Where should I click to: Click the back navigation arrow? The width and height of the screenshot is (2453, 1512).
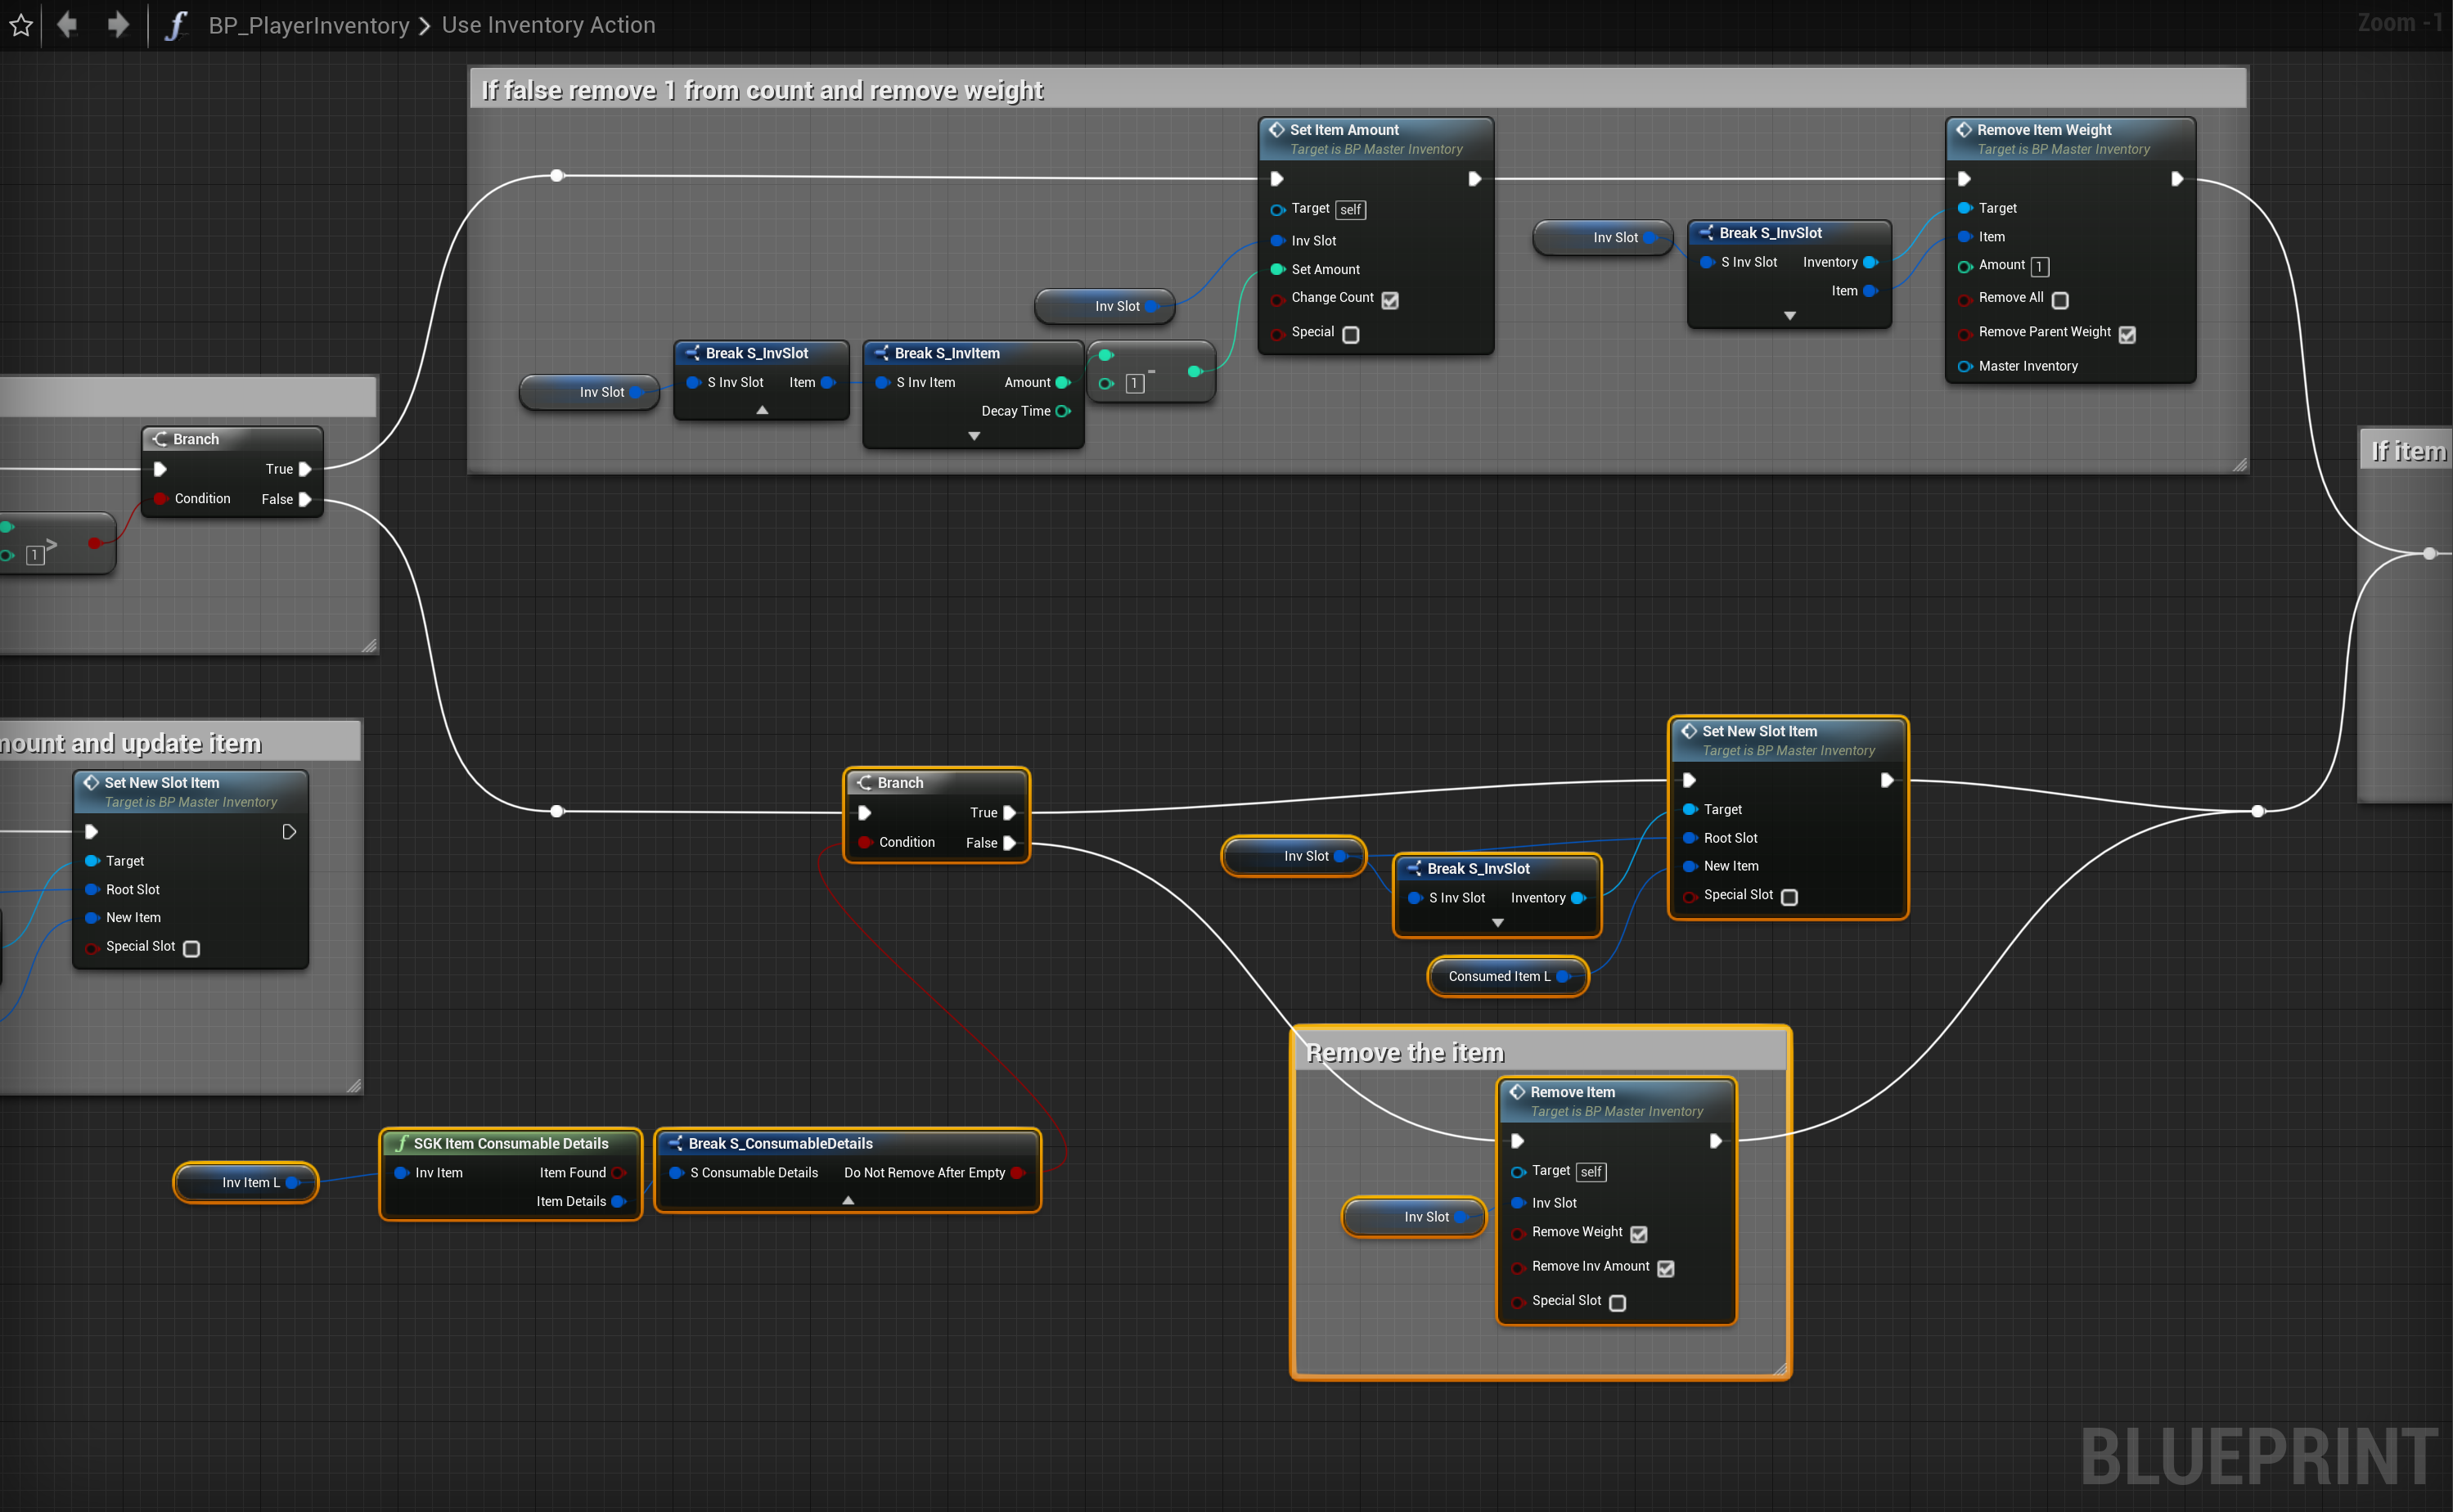tap(68, 24)
